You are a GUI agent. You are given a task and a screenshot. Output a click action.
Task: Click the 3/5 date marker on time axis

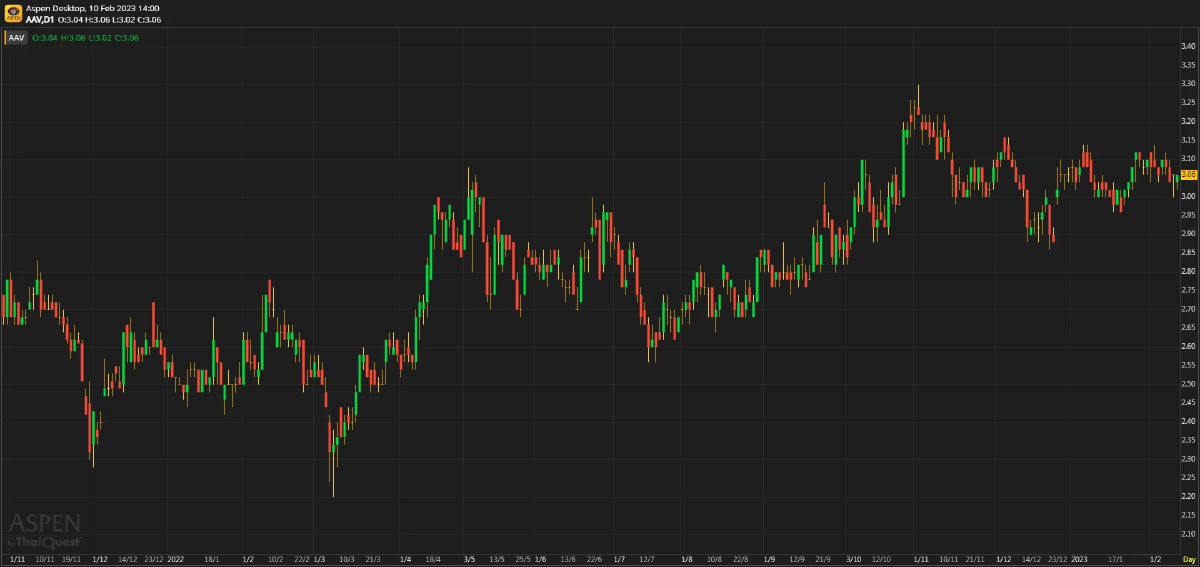[470, 558]
